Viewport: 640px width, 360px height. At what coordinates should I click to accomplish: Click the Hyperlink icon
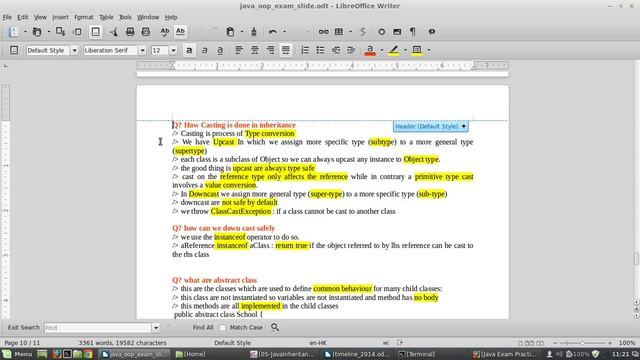coord(324,32)
